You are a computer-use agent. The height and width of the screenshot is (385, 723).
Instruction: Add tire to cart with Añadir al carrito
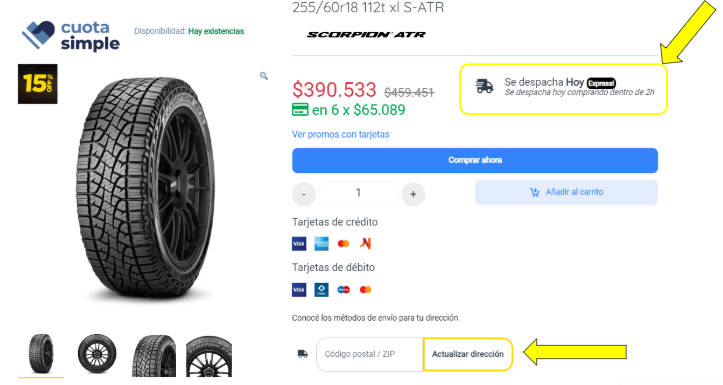click(566, 192)
